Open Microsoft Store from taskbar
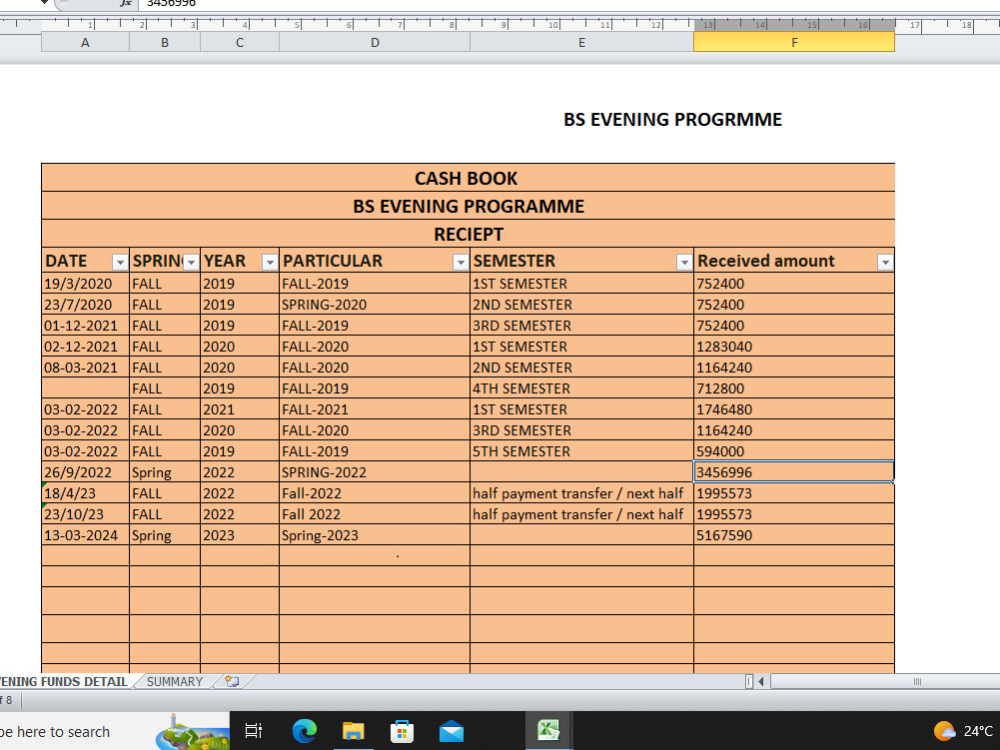Viewport: 1000px width, 750px height. [402, 731]
